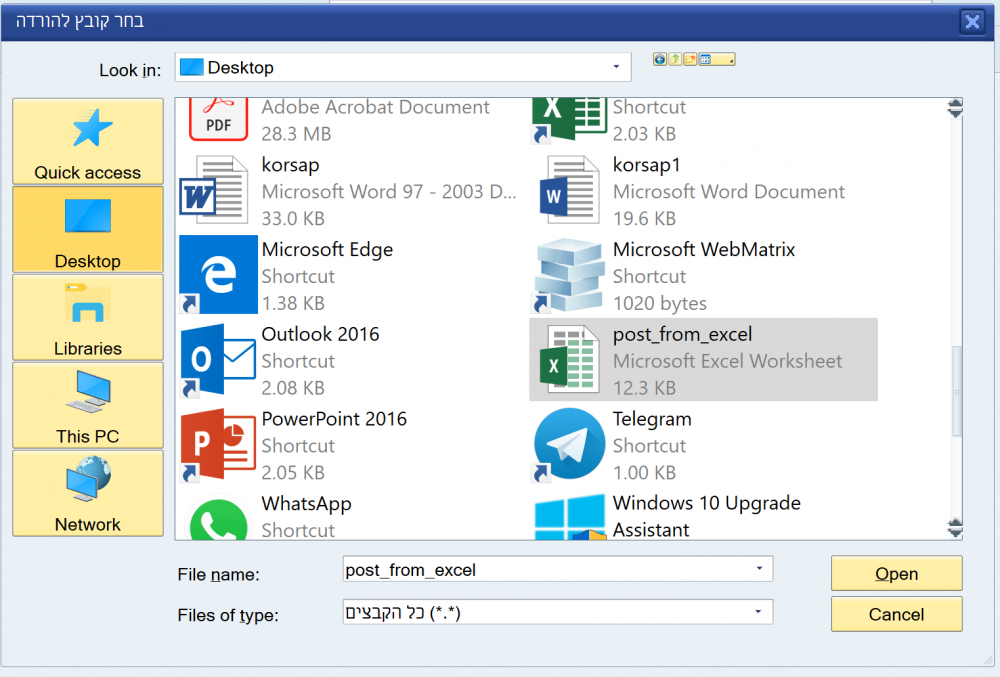Select the korsap Word 97-2003 document icon
The width and height of the screenshot is (1000, 677).
214,191
